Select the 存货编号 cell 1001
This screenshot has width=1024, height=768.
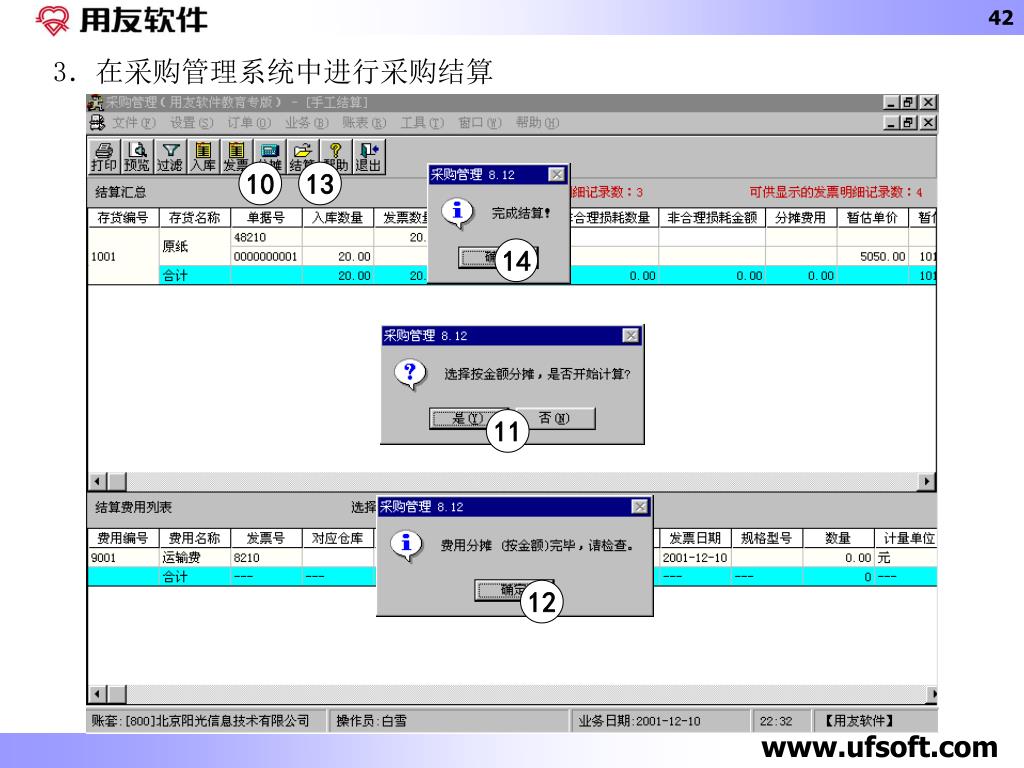[x=123, y=256]
